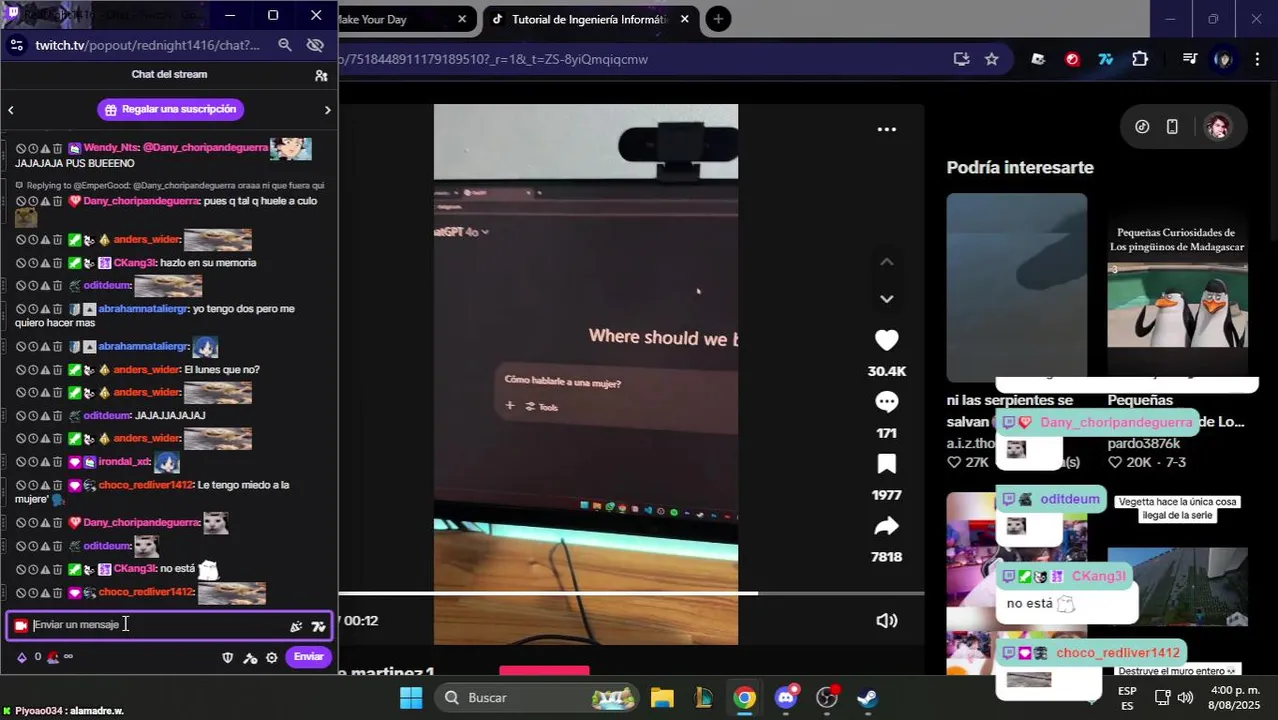This screenshot has height=720, width=1278.
Task: Click the ESP ES language indicator in taskbar
Action: click(1127, 697)
